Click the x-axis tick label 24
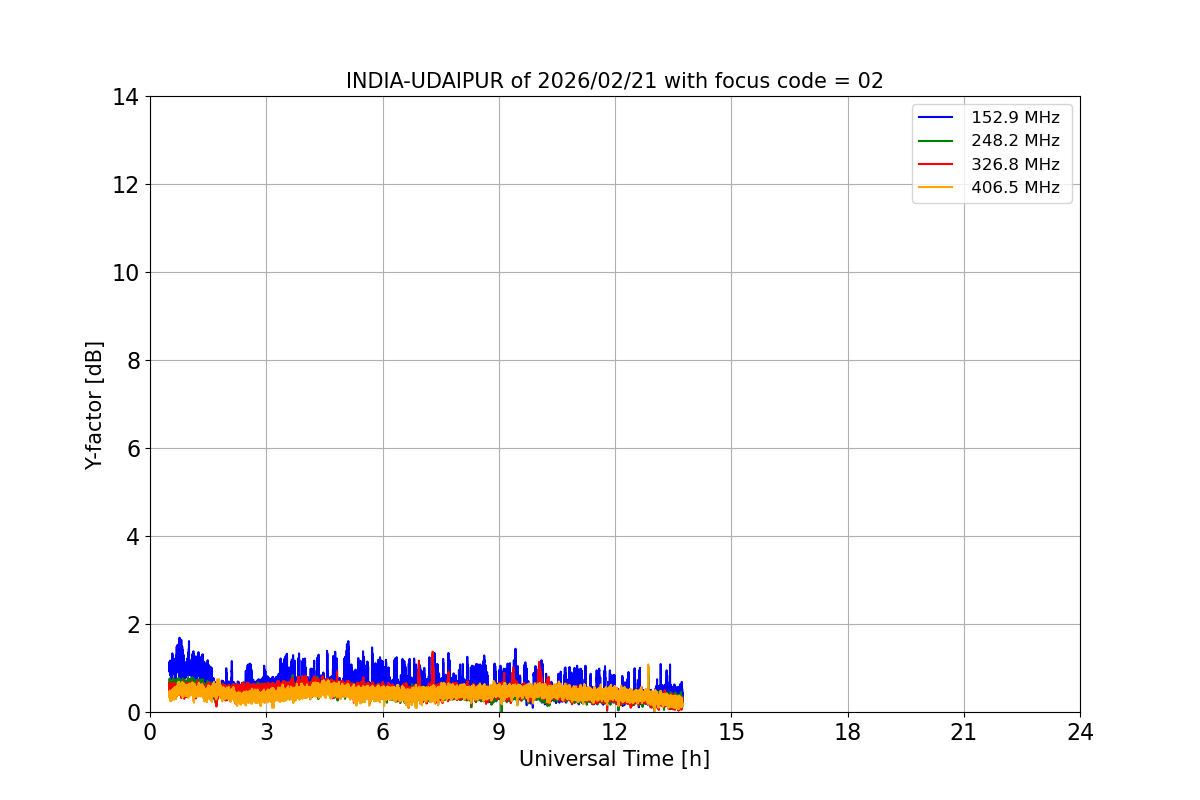Screen dimensions: 1200x800 pyautogui.click(x=1080, y=732)
